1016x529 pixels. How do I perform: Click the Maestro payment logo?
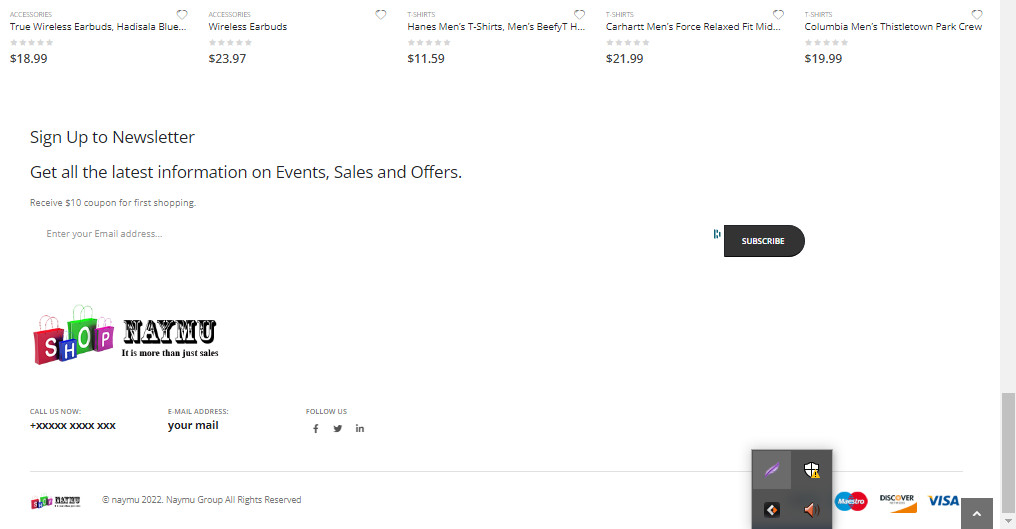tap(851, 501)
